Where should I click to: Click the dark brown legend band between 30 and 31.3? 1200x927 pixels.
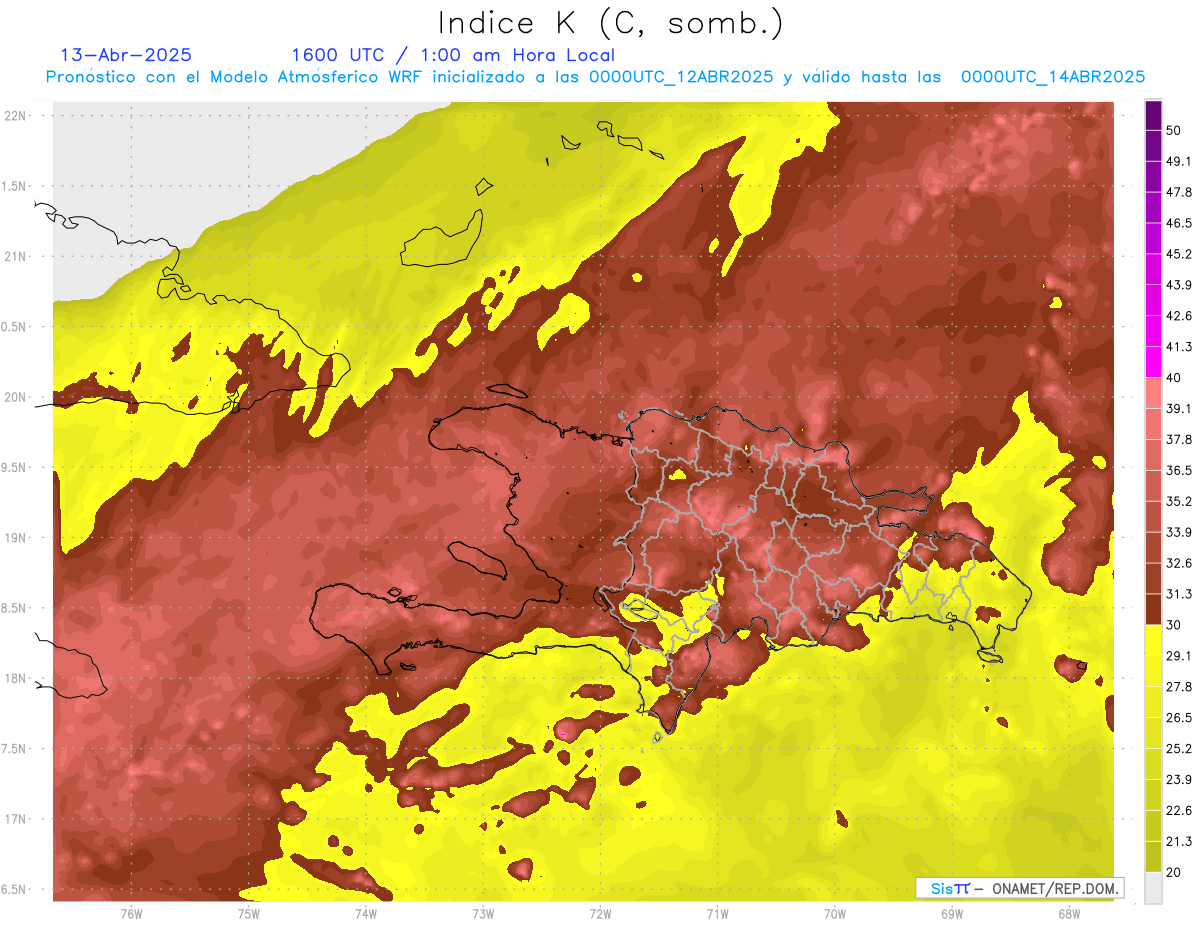tap(1153, 609)
